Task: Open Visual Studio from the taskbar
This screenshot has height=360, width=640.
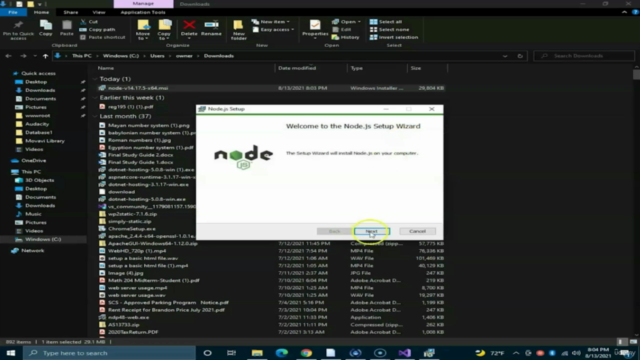Action: coord(404,353)
